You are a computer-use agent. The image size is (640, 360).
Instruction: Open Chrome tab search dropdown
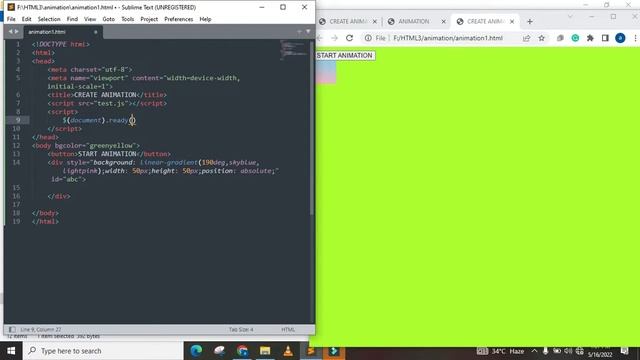click(570, 17)
